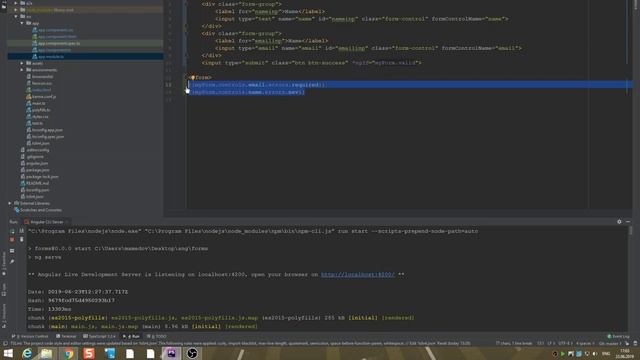Hide the Run tool window

click(x=628, y=222)
